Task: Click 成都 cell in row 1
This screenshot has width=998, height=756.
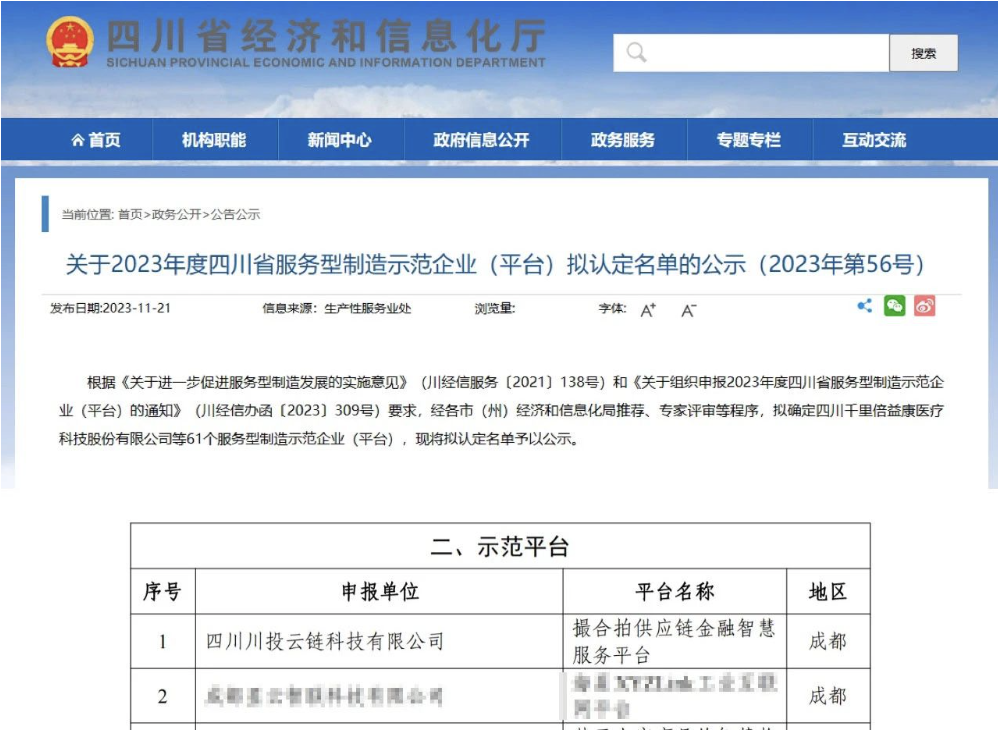Action: click(828, 641)
